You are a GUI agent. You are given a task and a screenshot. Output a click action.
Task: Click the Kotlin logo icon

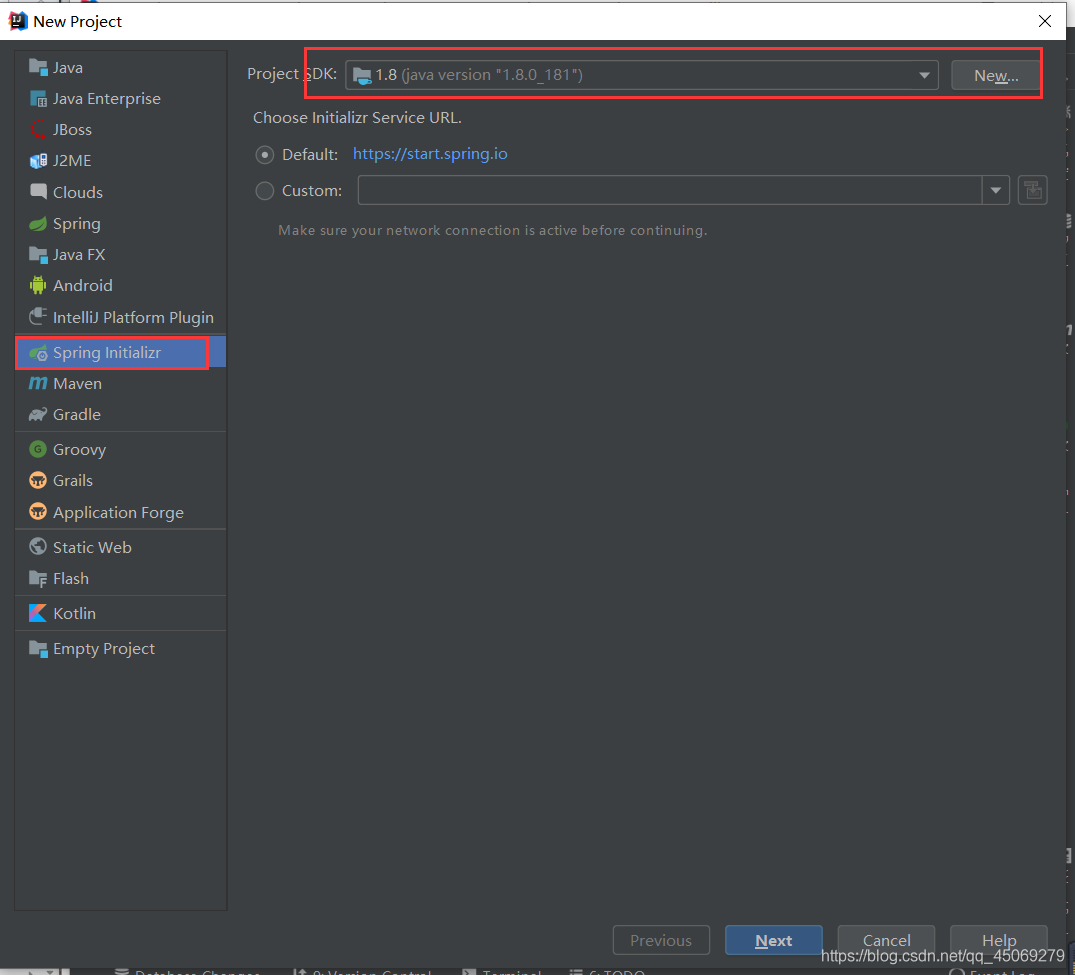point(38,613)
